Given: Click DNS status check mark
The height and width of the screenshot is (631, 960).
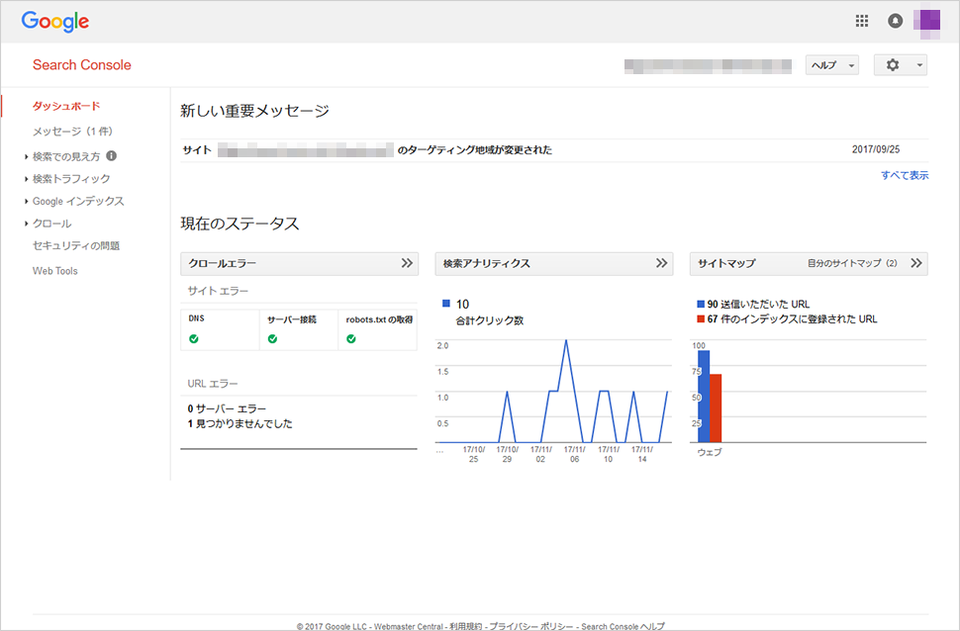Looking at the screenshot, I should [x=194, y=338].
